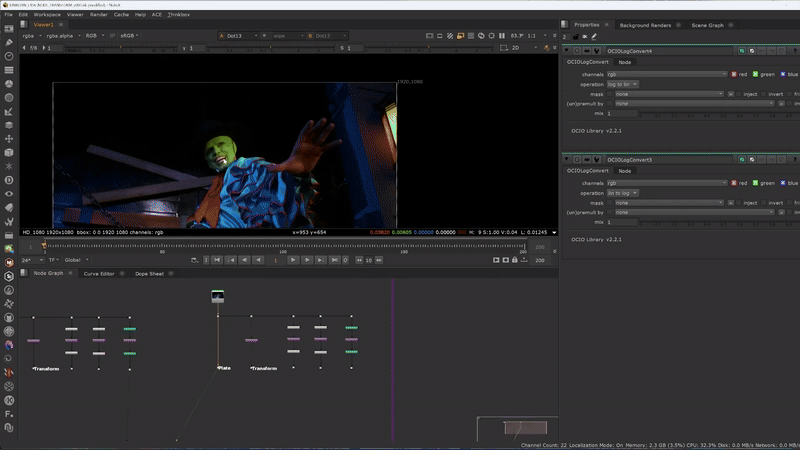
Task: Click the mix slider in OCIOLogConvert4
Action: tap(700, 112)
